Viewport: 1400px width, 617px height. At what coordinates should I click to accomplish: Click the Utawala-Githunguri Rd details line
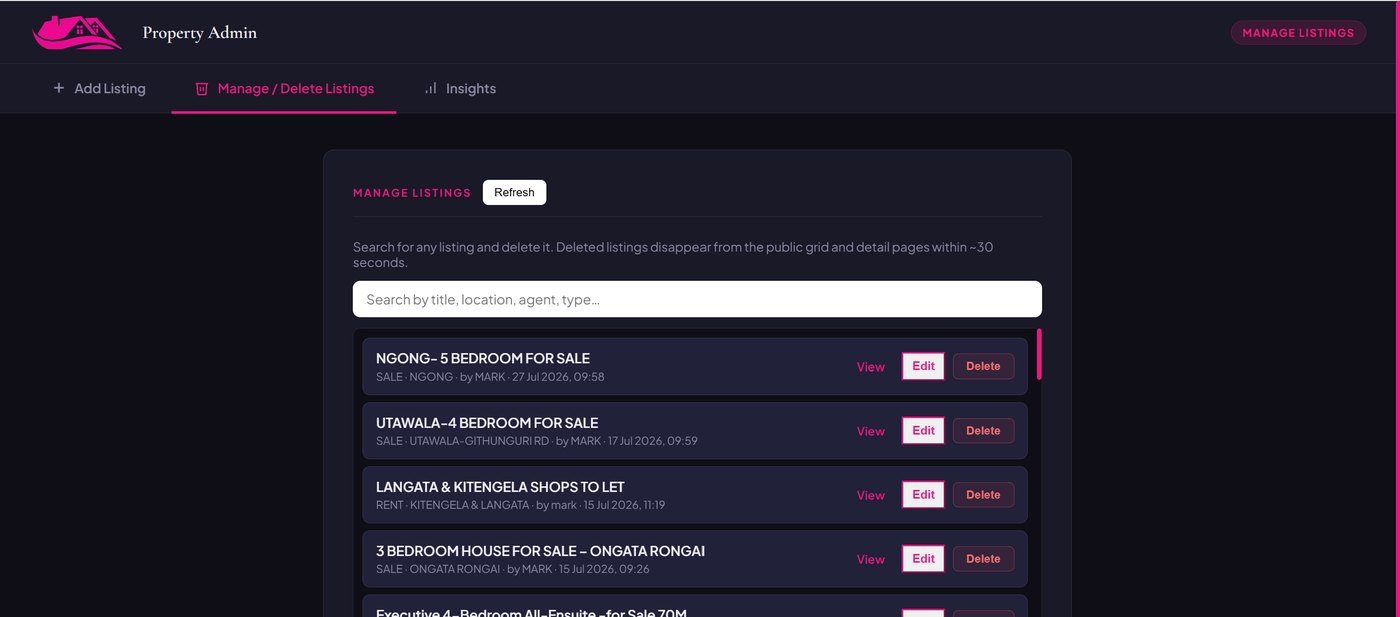click(537, 441)
